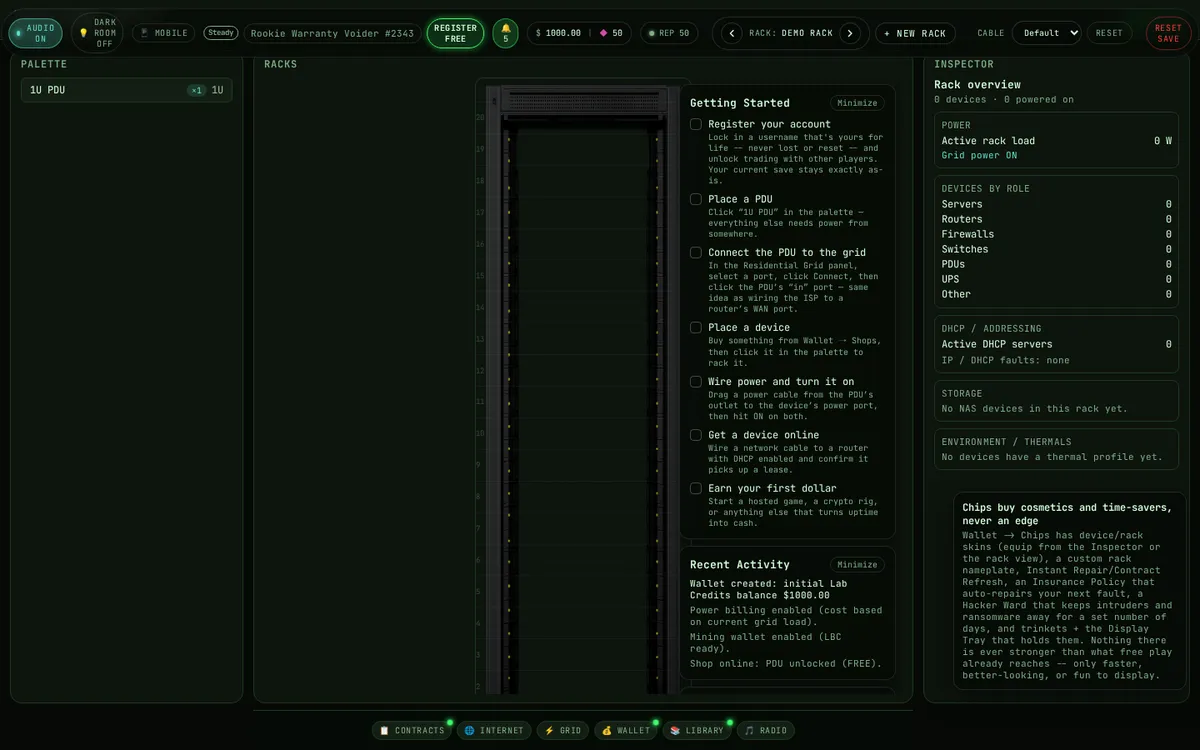Open the notifications bell
The height and width of the screenshot is (750, 1200).
coord(506,33)
